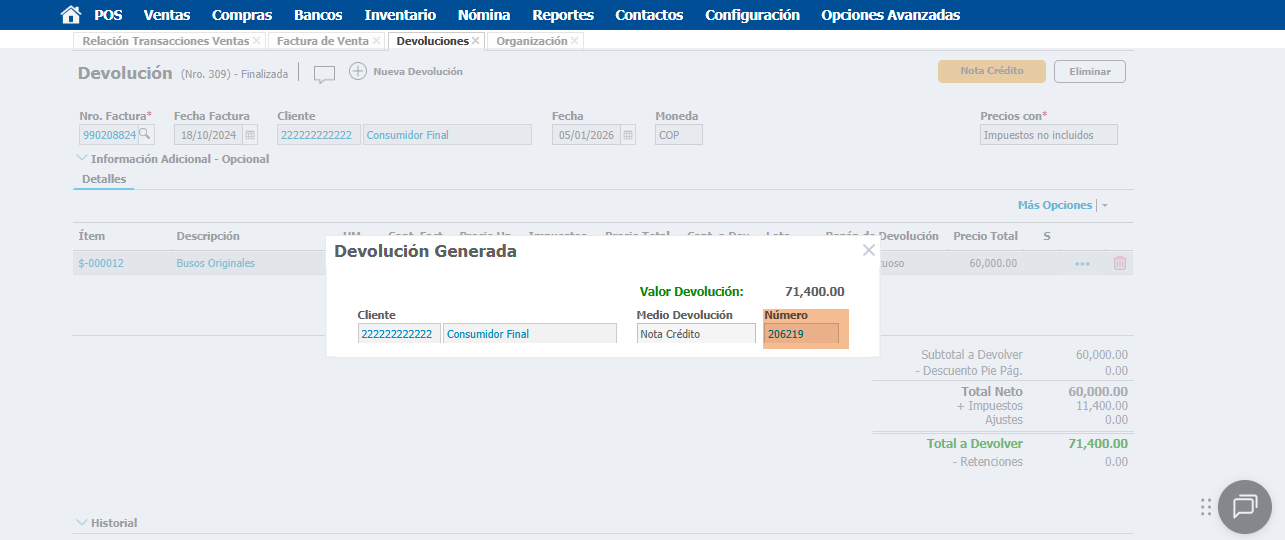Click the red trash icon in item row
This screenshot has height=540, width=1285.
click(1119, 263)
